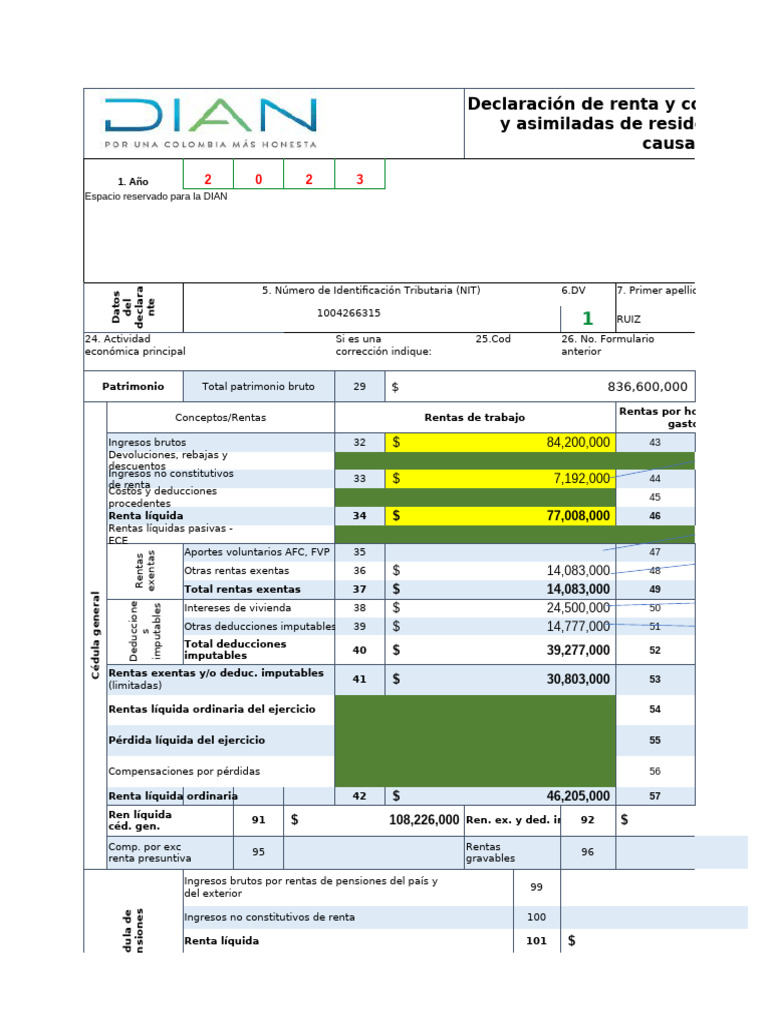Select the "Ingresos brutos" row label
The width and height of the screenshot is (768, 1024).
221,442
